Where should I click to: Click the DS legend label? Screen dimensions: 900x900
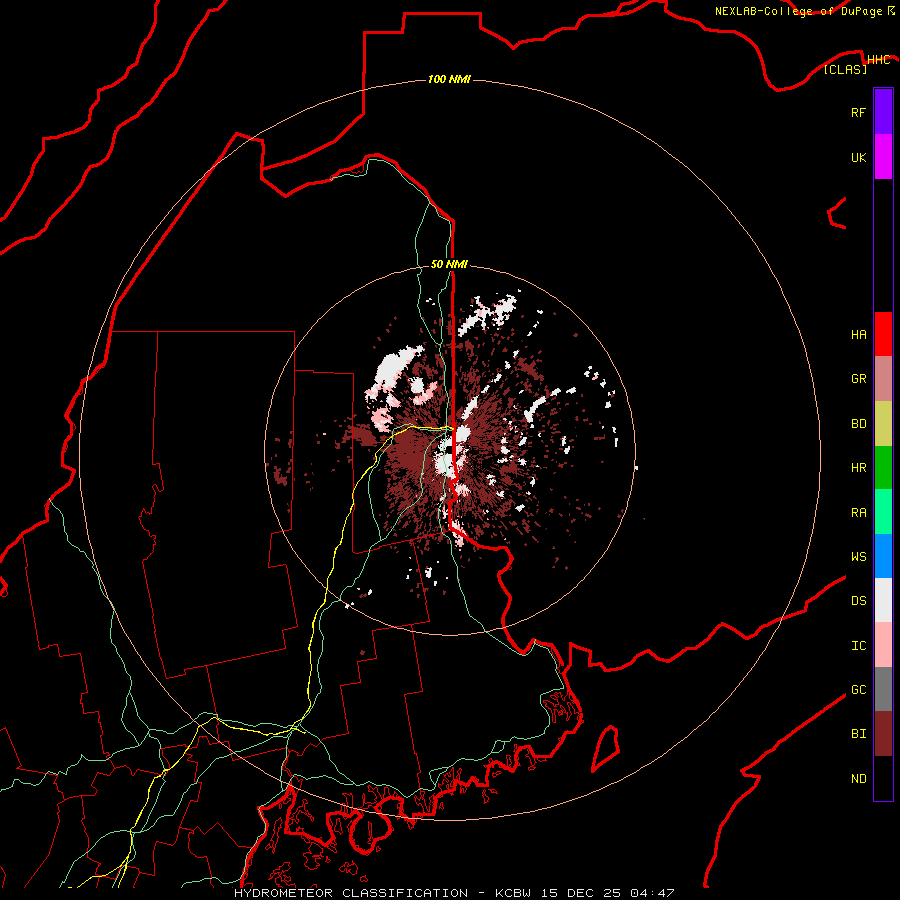858,601
